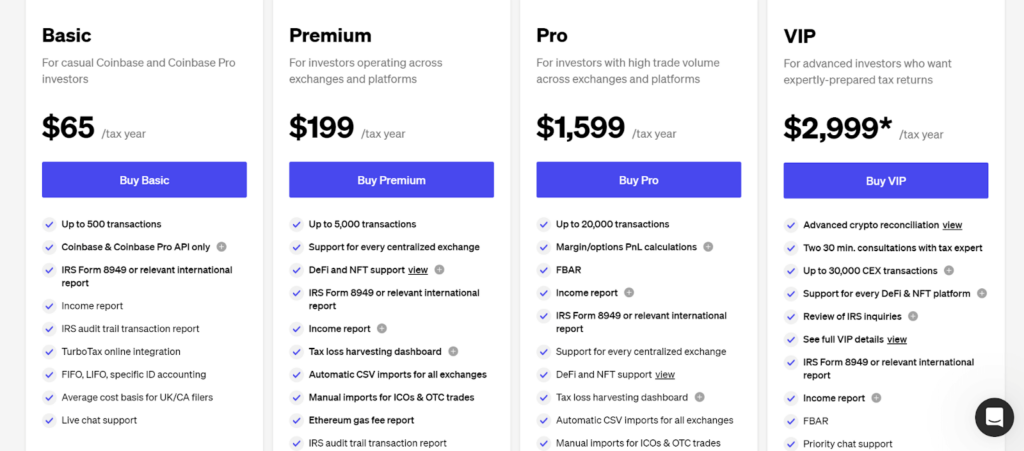The height and width of the screenshot is (451, 1024).
Task: Click info icon beside every DeFi & NFT platform
Action: click(x=982, y=294)
